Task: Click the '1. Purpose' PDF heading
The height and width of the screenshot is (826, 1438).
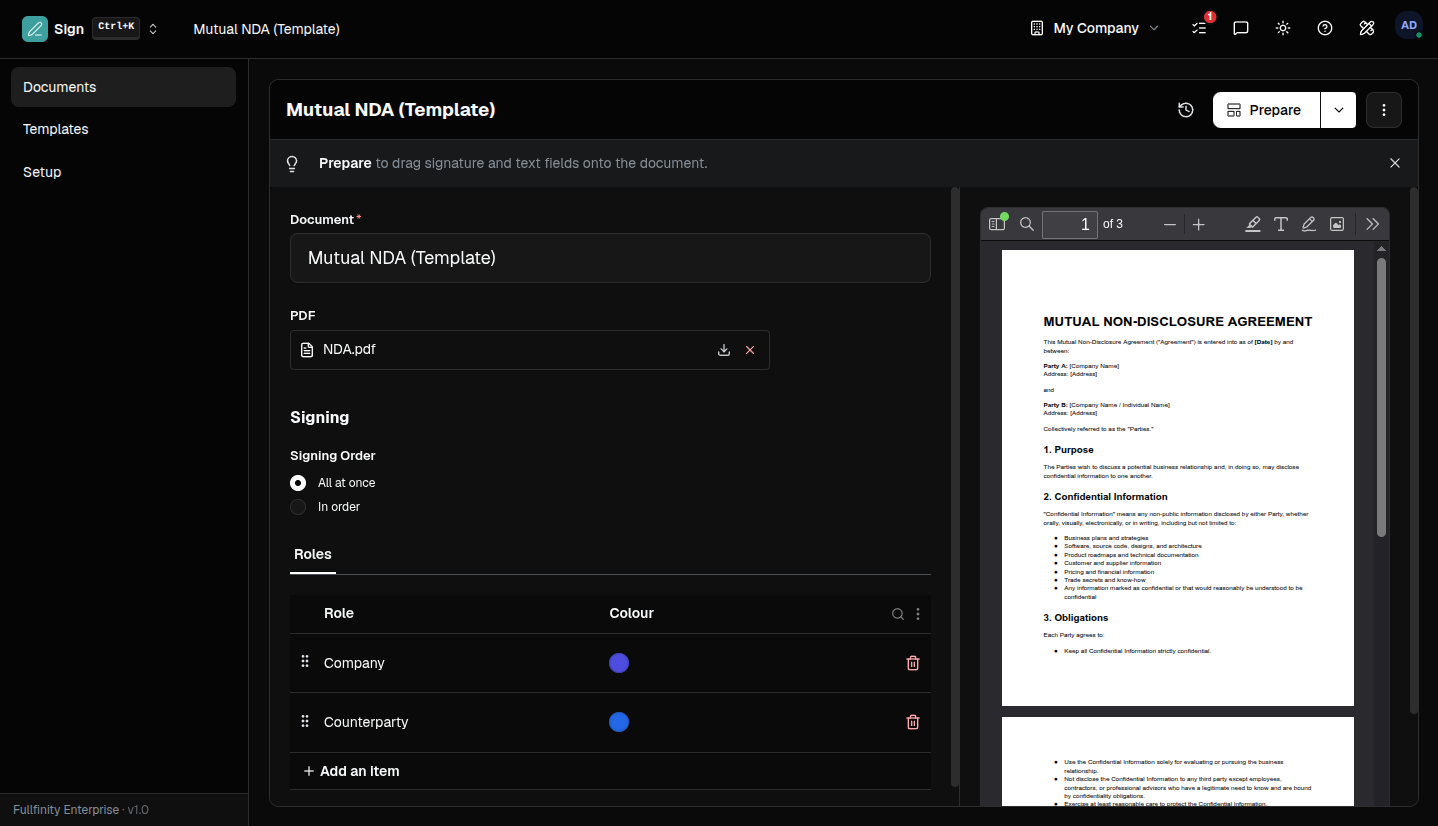Action: (x=1068, y=450)
